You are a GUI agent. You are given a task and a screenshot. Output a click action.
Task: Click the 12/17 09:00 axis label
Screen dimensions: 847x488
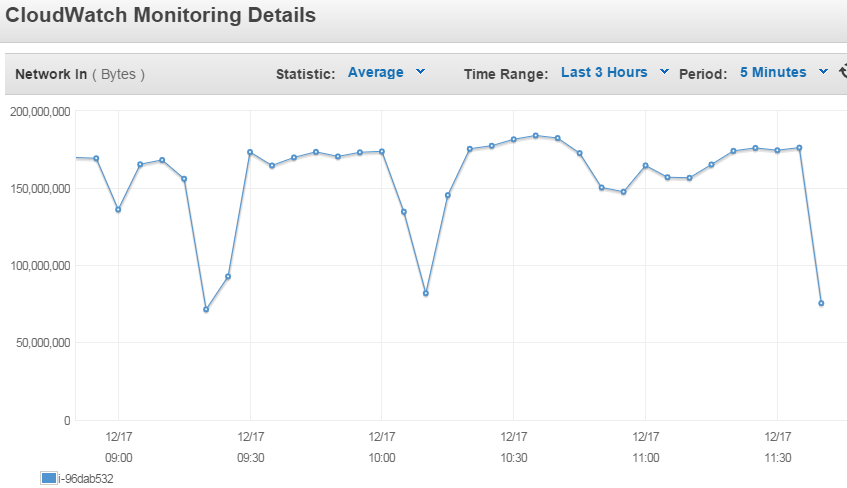click(x=119, y=447)
